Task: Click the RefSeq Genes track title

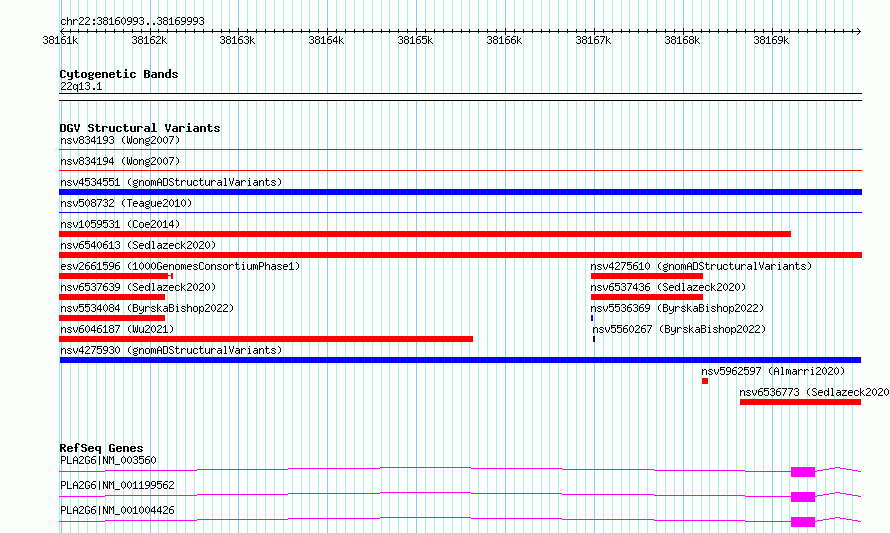Action: [101, 448]
